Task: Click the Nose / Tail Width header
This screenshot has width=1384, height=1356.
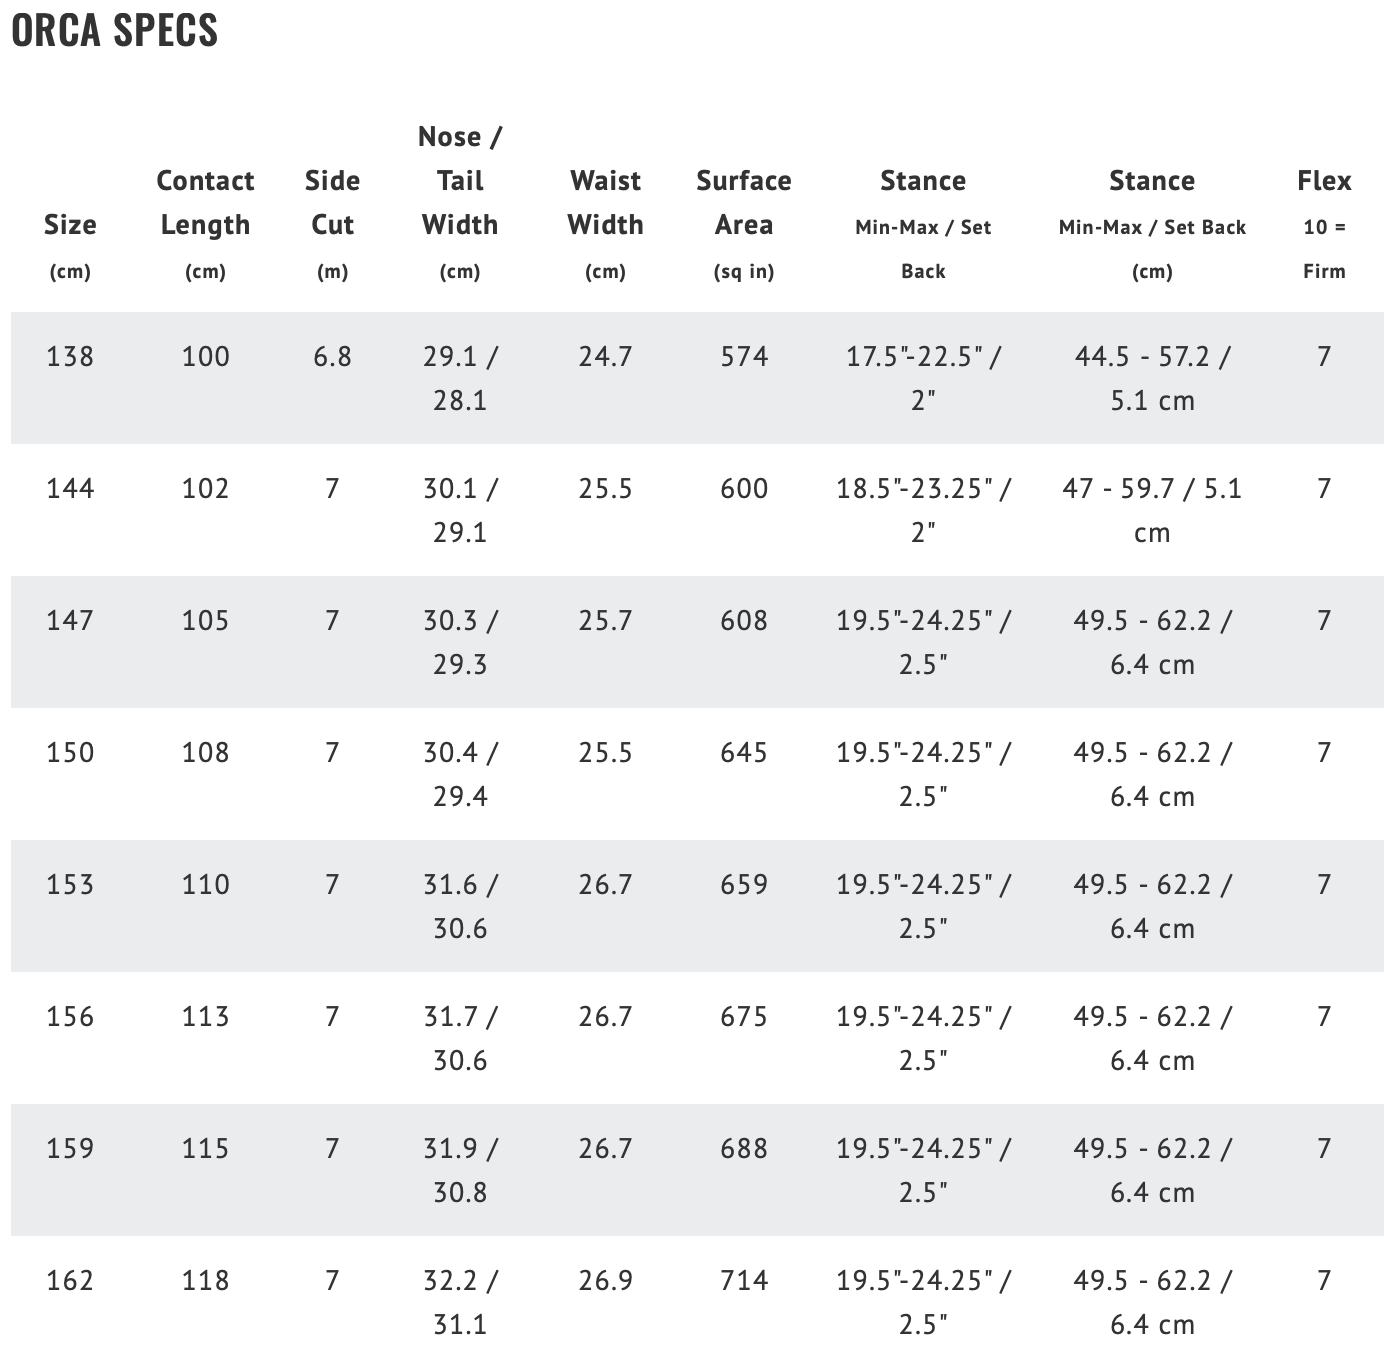Action: 460,181
